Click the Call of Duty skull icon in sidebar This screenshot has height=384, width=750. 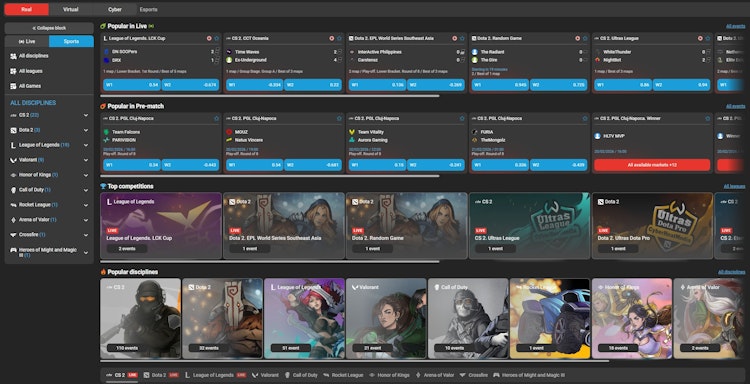tap(13, 190)
